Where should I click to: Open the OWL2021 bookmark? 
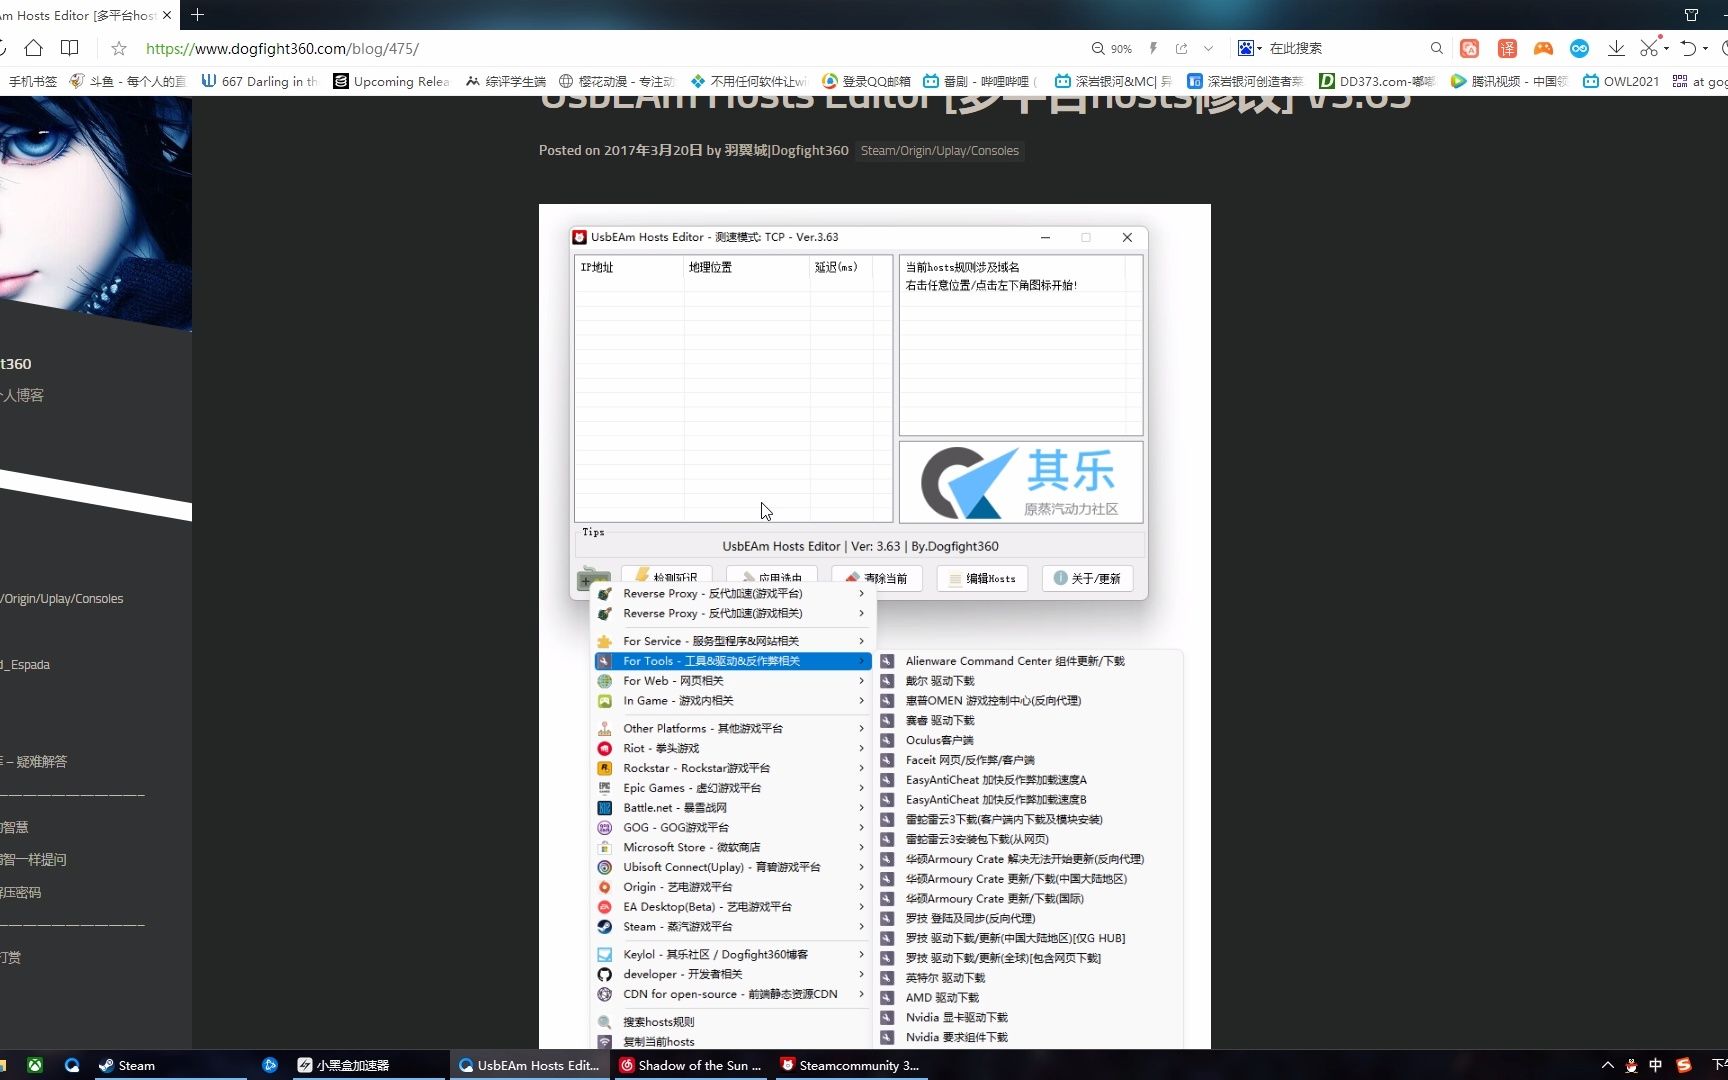click(x=1621, y=81)
